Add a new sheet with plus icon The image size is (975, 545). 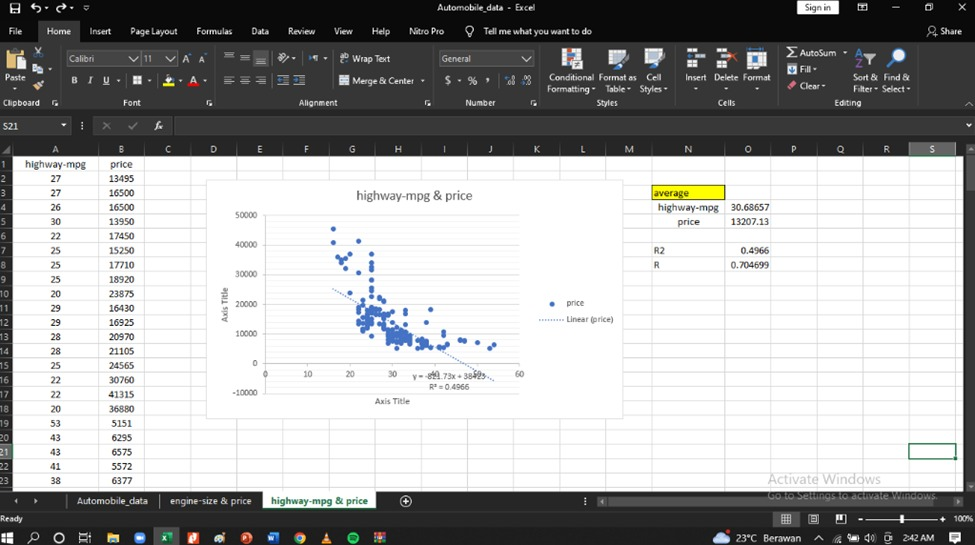tap(405, 501)
